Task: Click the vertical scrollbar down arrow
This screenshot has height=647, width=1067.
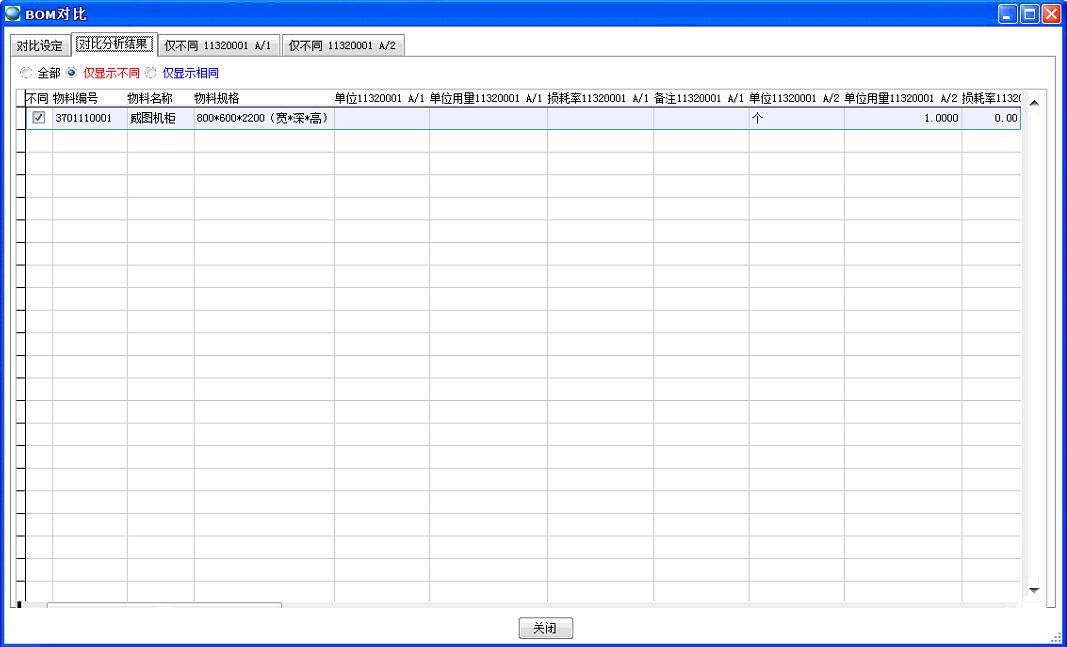Action: (x=1034, y=591)
